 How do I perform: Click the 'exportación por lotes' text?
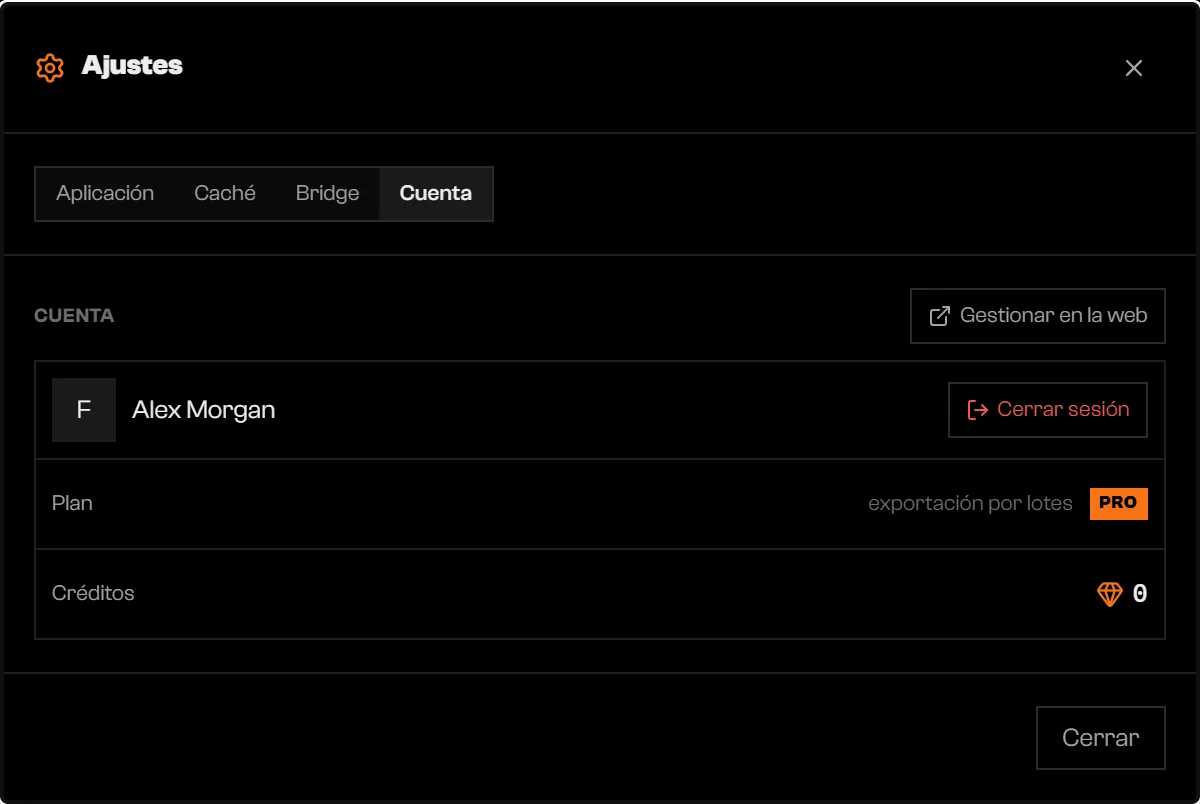pos(970,503)
